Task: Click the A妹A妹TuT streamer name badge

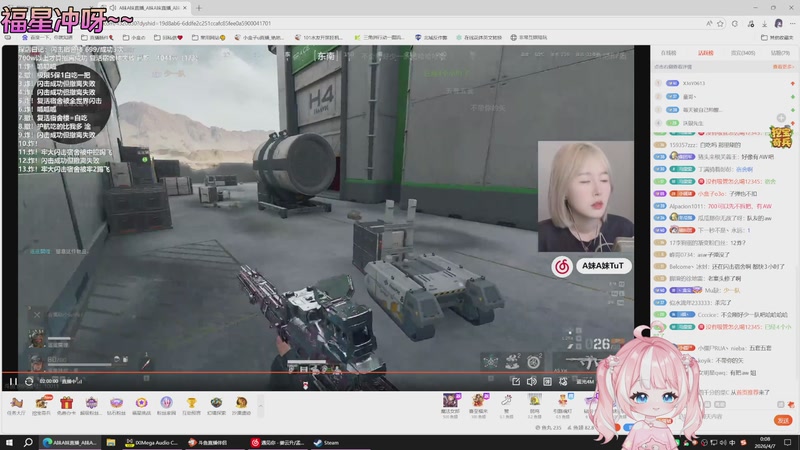Action: (603, 266)
